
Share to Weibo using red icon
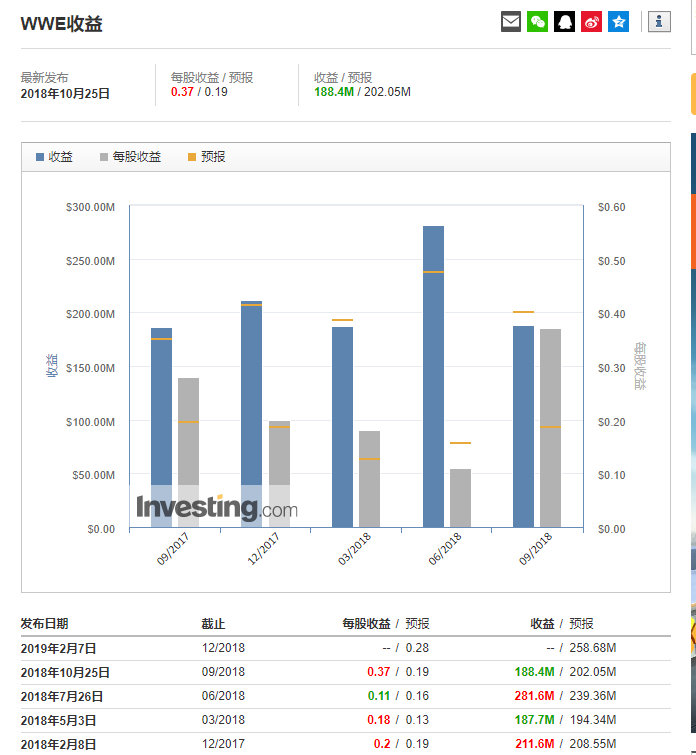[x=591, y=22]
